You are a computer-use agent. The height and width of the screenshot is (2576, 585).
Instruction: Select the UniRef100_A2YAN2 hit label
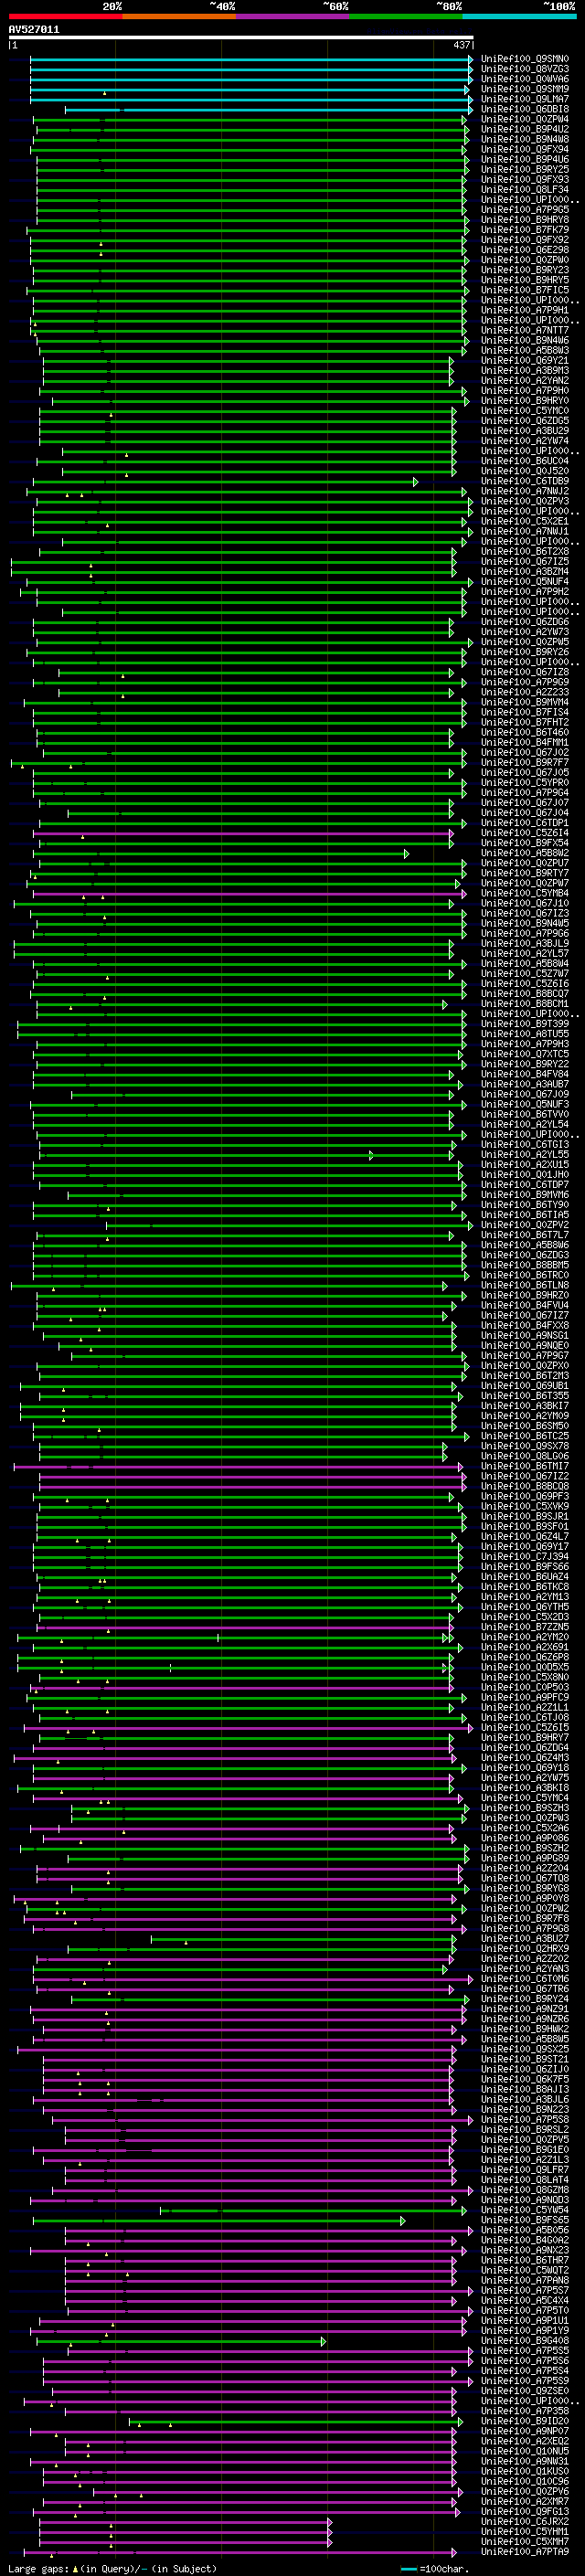pos(525,380)
